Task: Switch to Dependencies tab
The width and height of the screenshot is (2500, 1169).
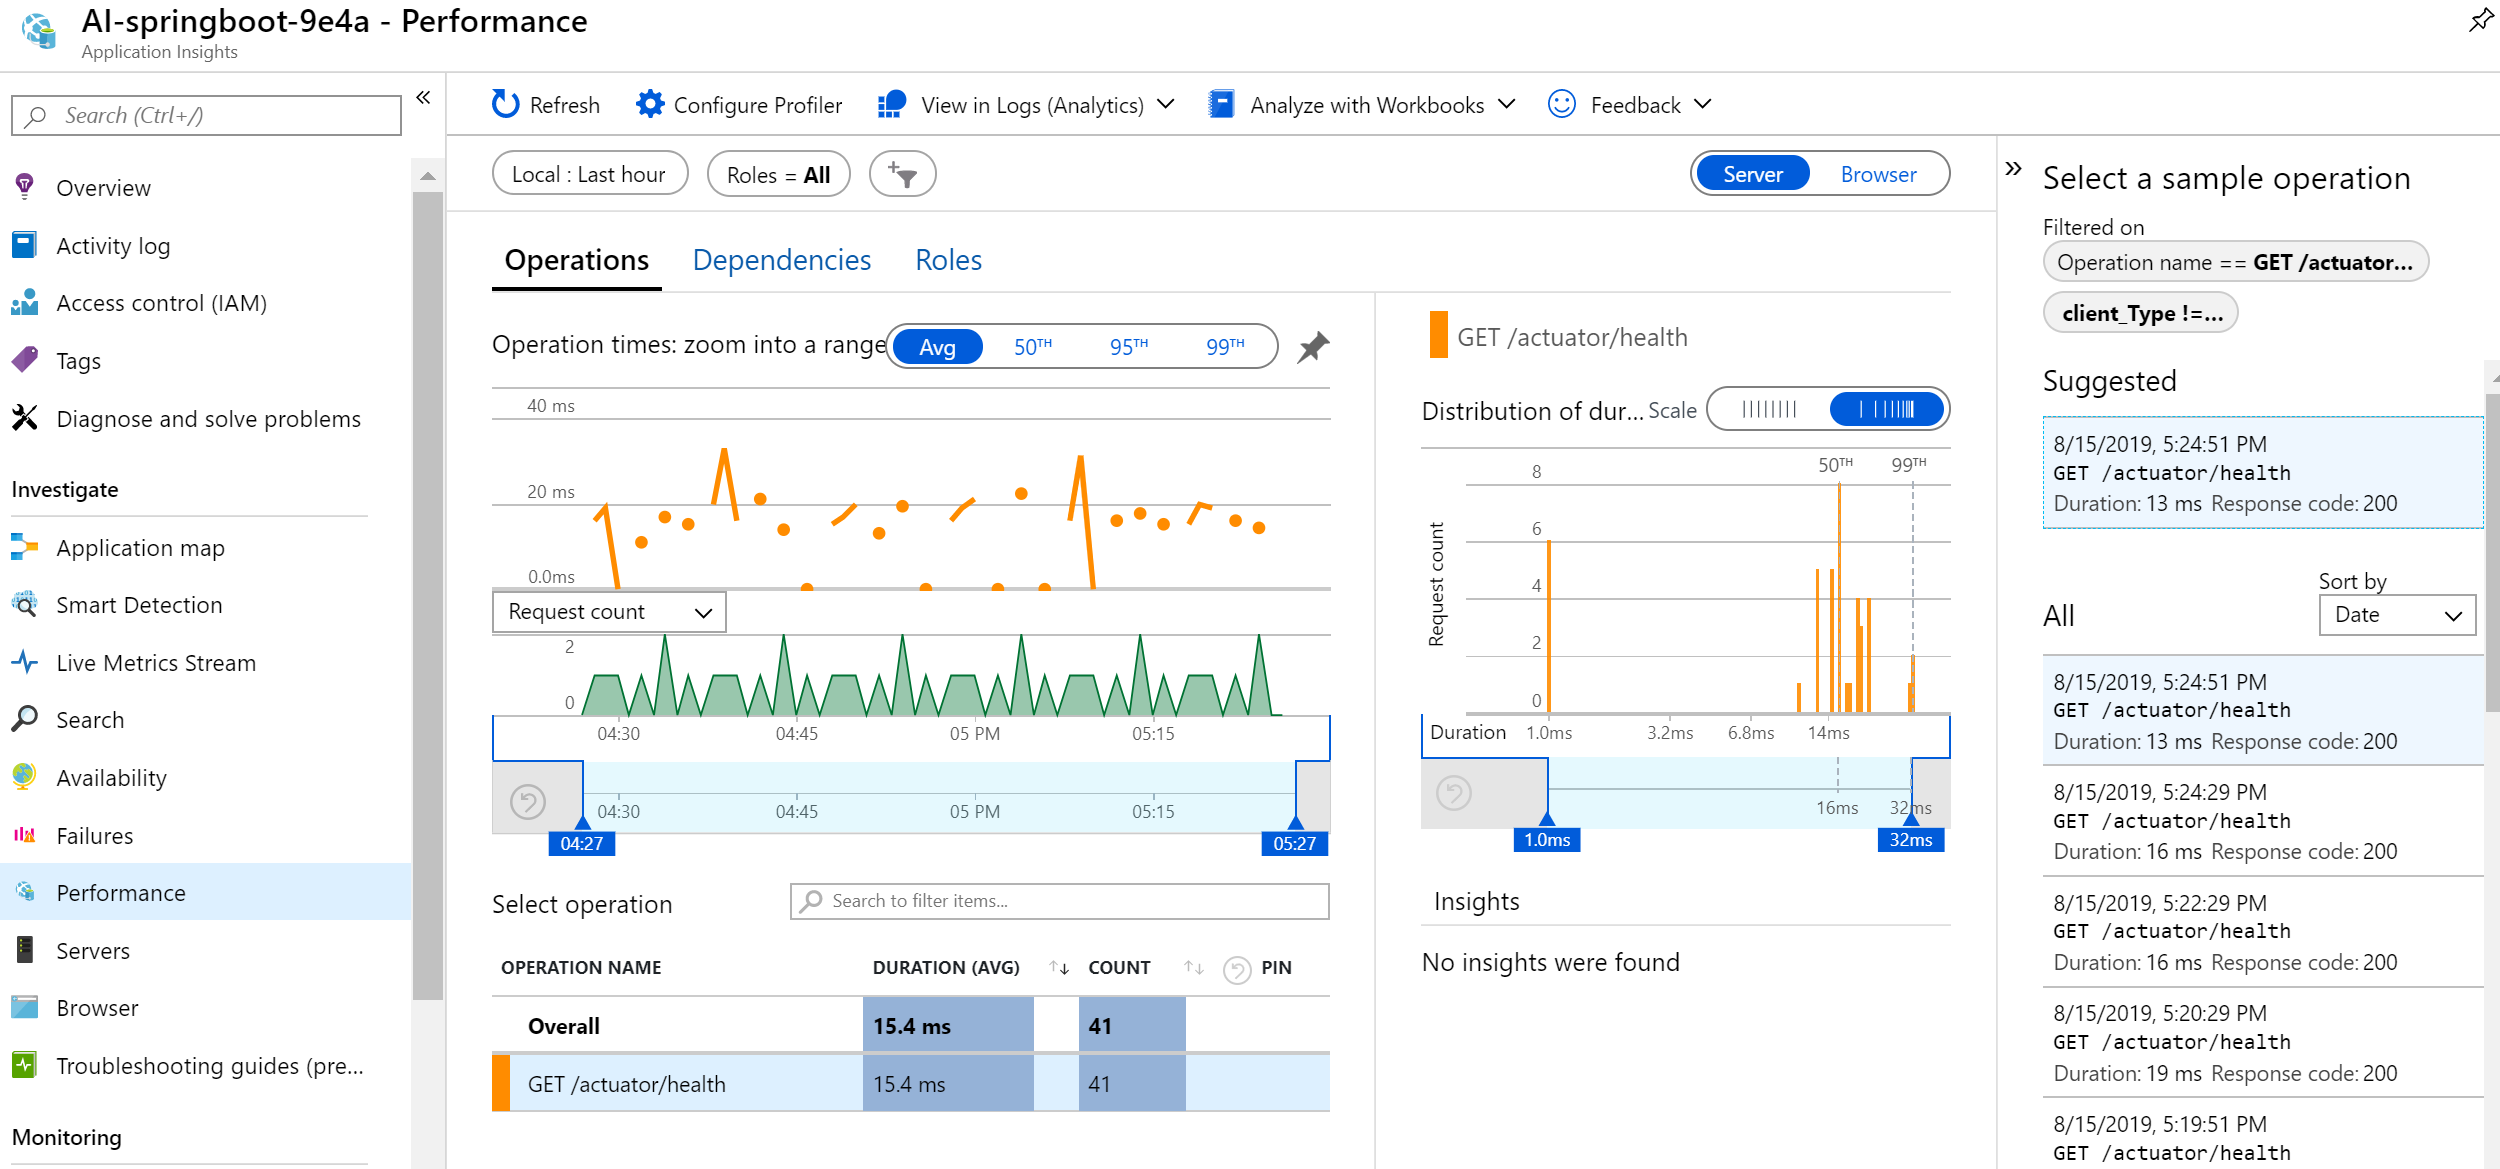Action: click(x=782, y=260)
